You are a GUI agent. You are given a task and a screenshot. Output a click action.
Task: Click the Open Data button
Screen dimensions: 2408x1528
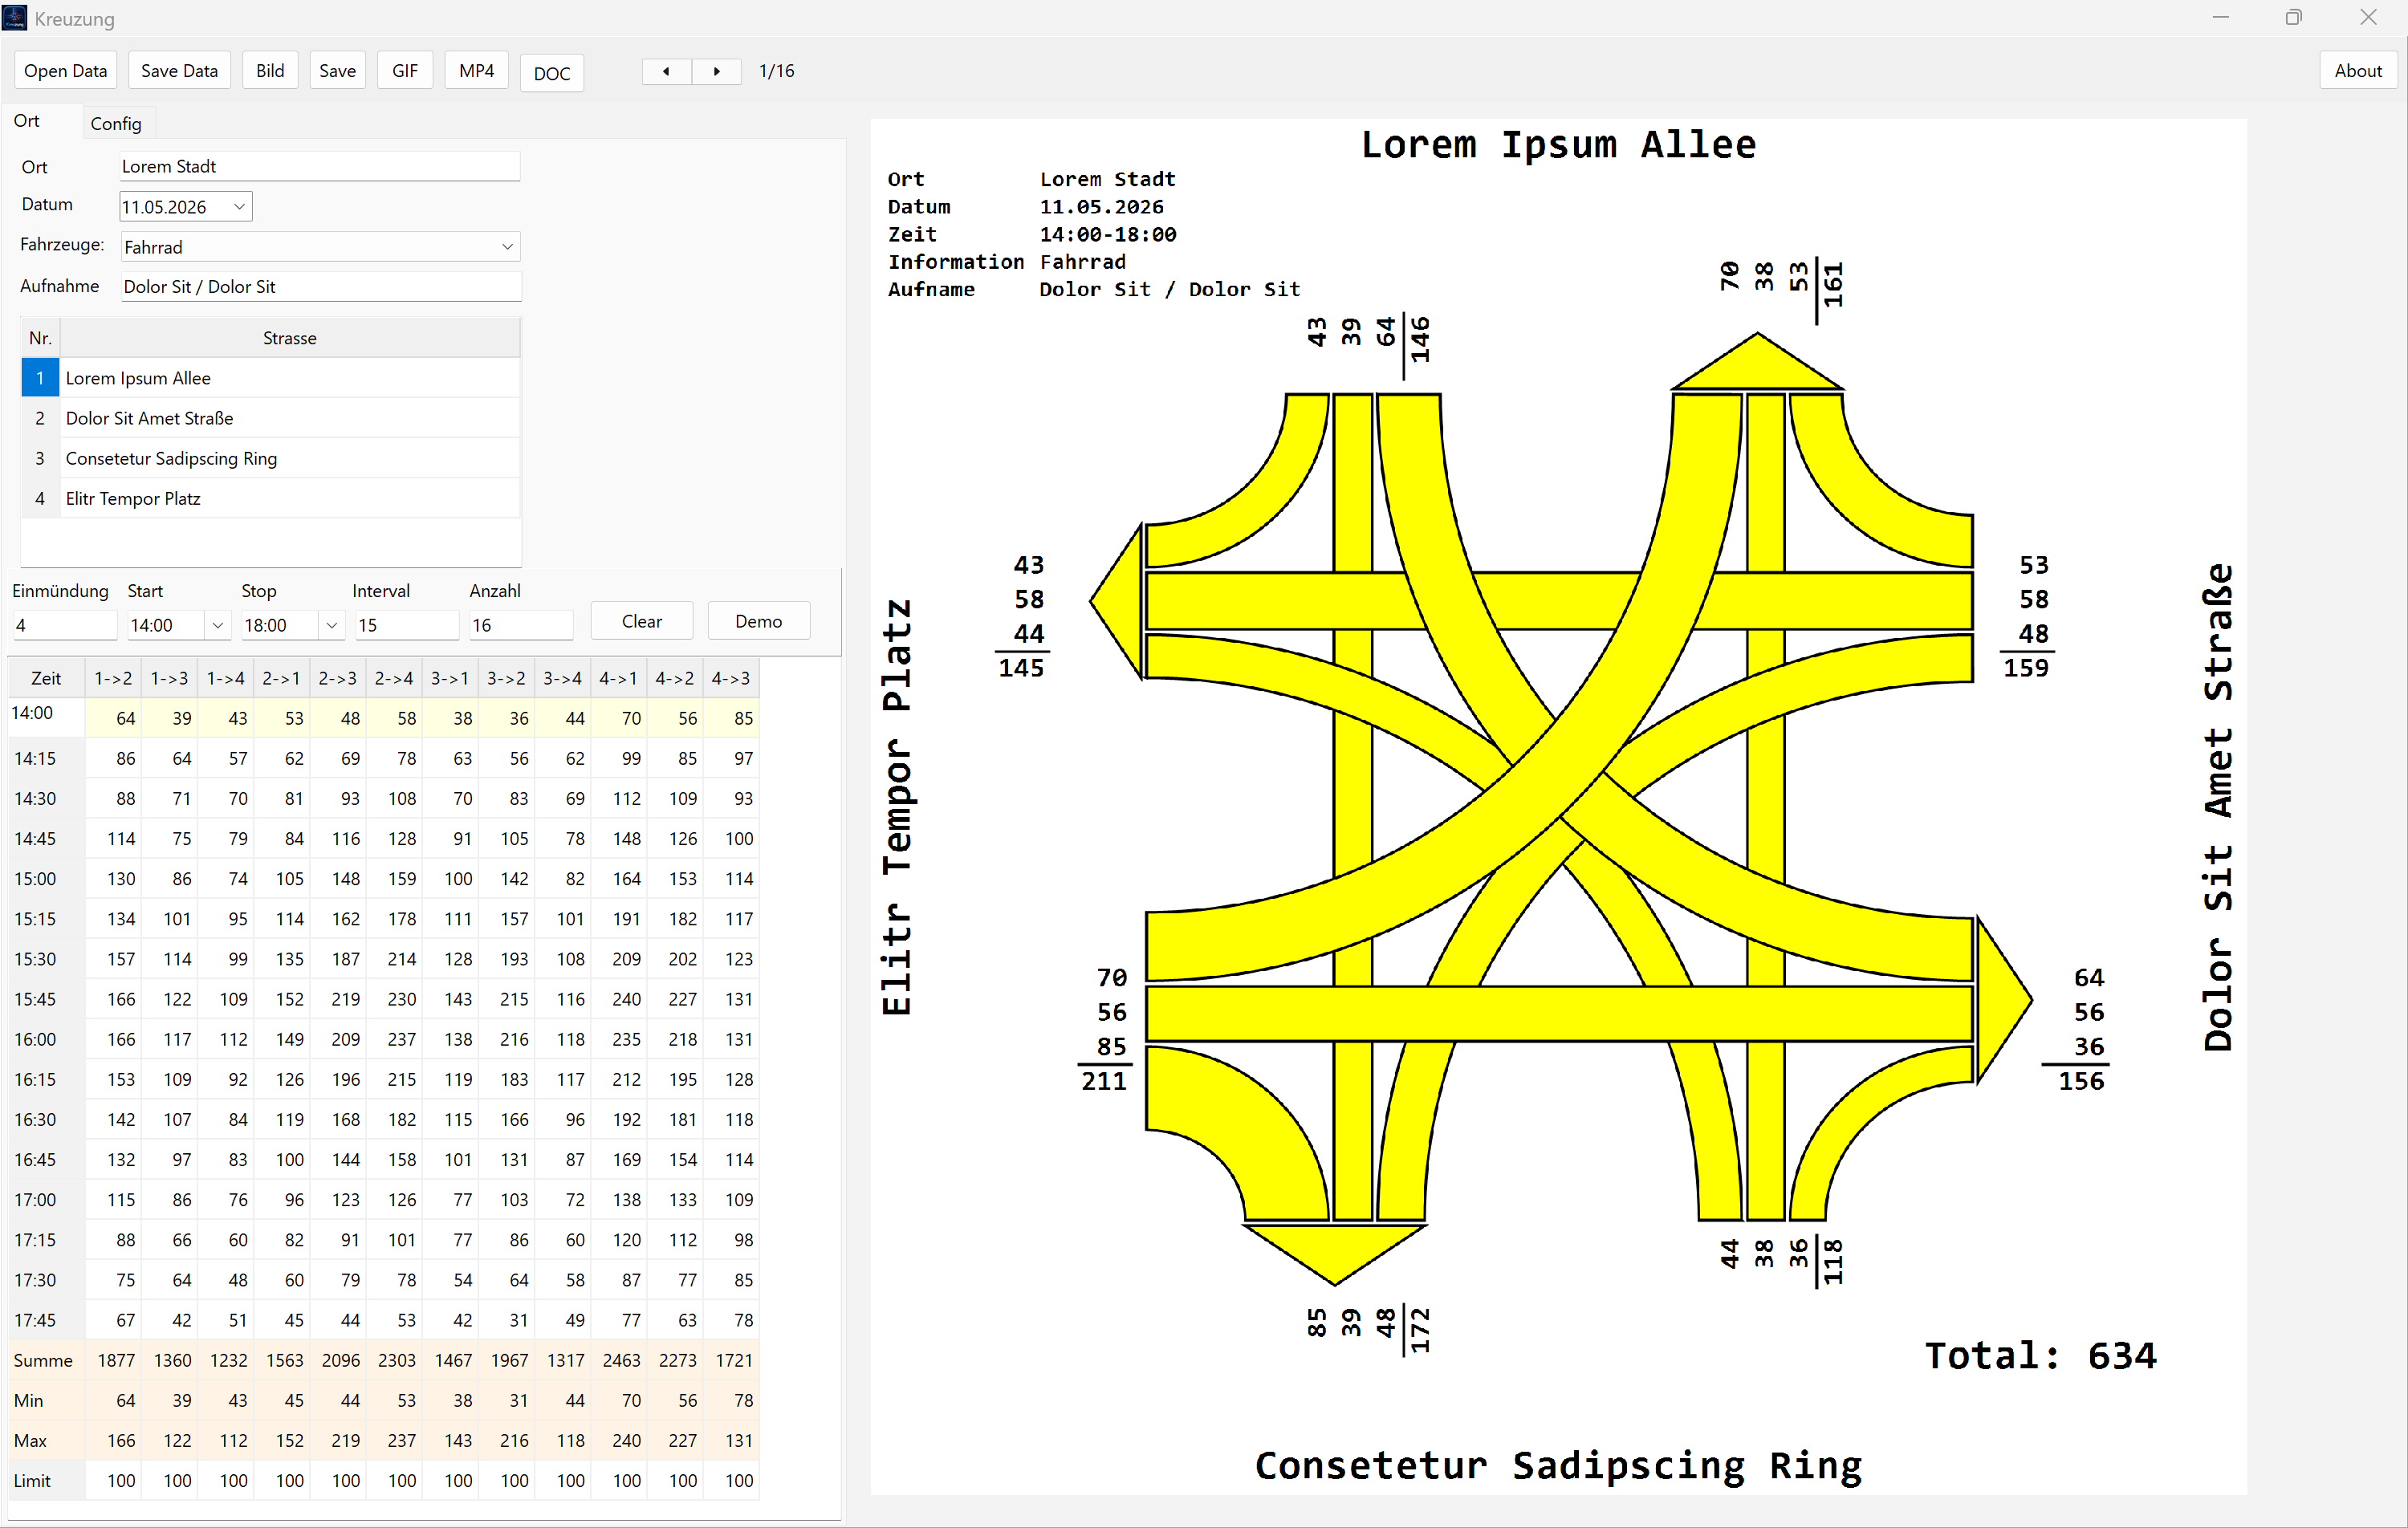tap(66, 71)
